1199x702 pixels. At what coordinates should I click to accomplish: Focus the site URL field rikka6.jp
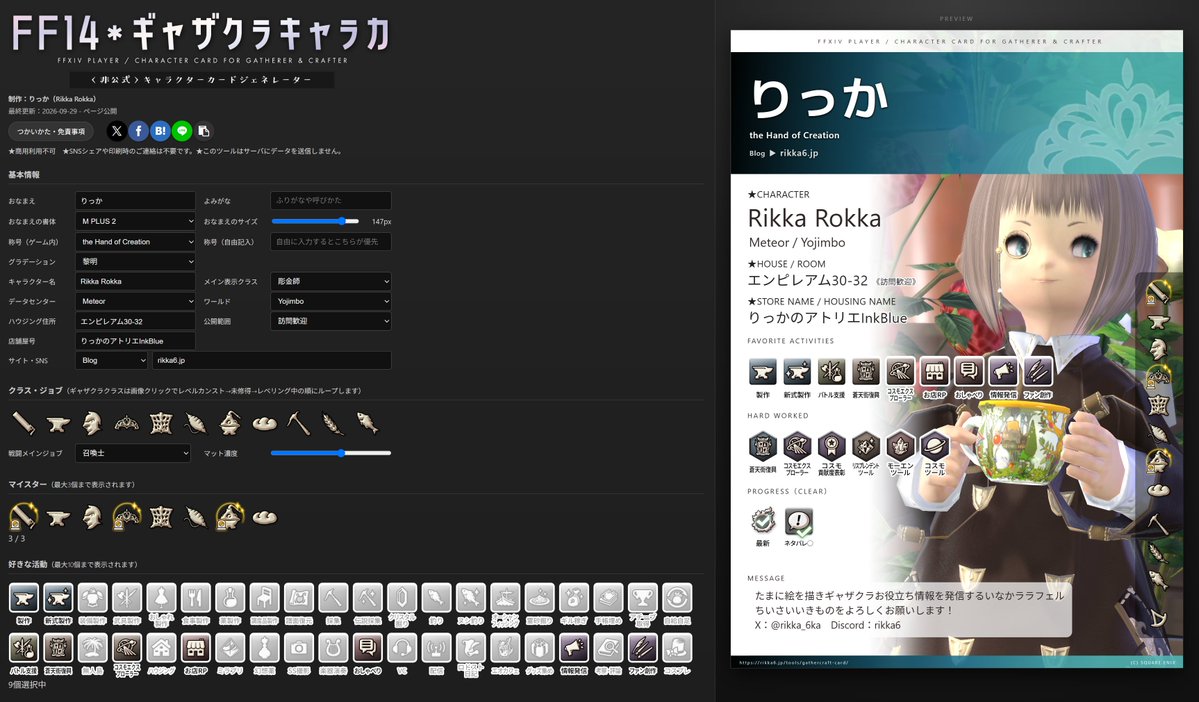[272, 360]
